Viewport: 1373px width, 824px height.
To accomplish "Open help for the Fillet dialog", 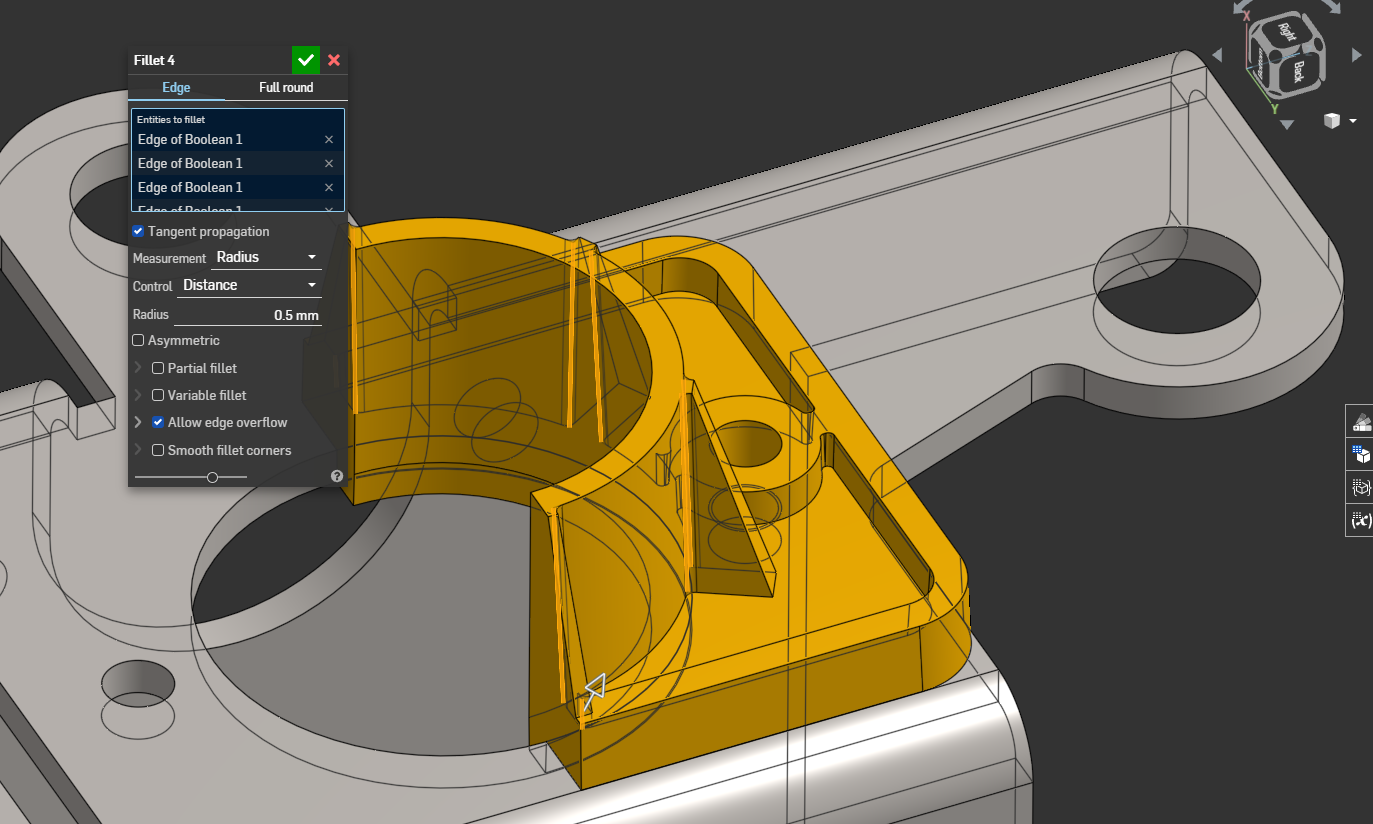I will point(337,476).
